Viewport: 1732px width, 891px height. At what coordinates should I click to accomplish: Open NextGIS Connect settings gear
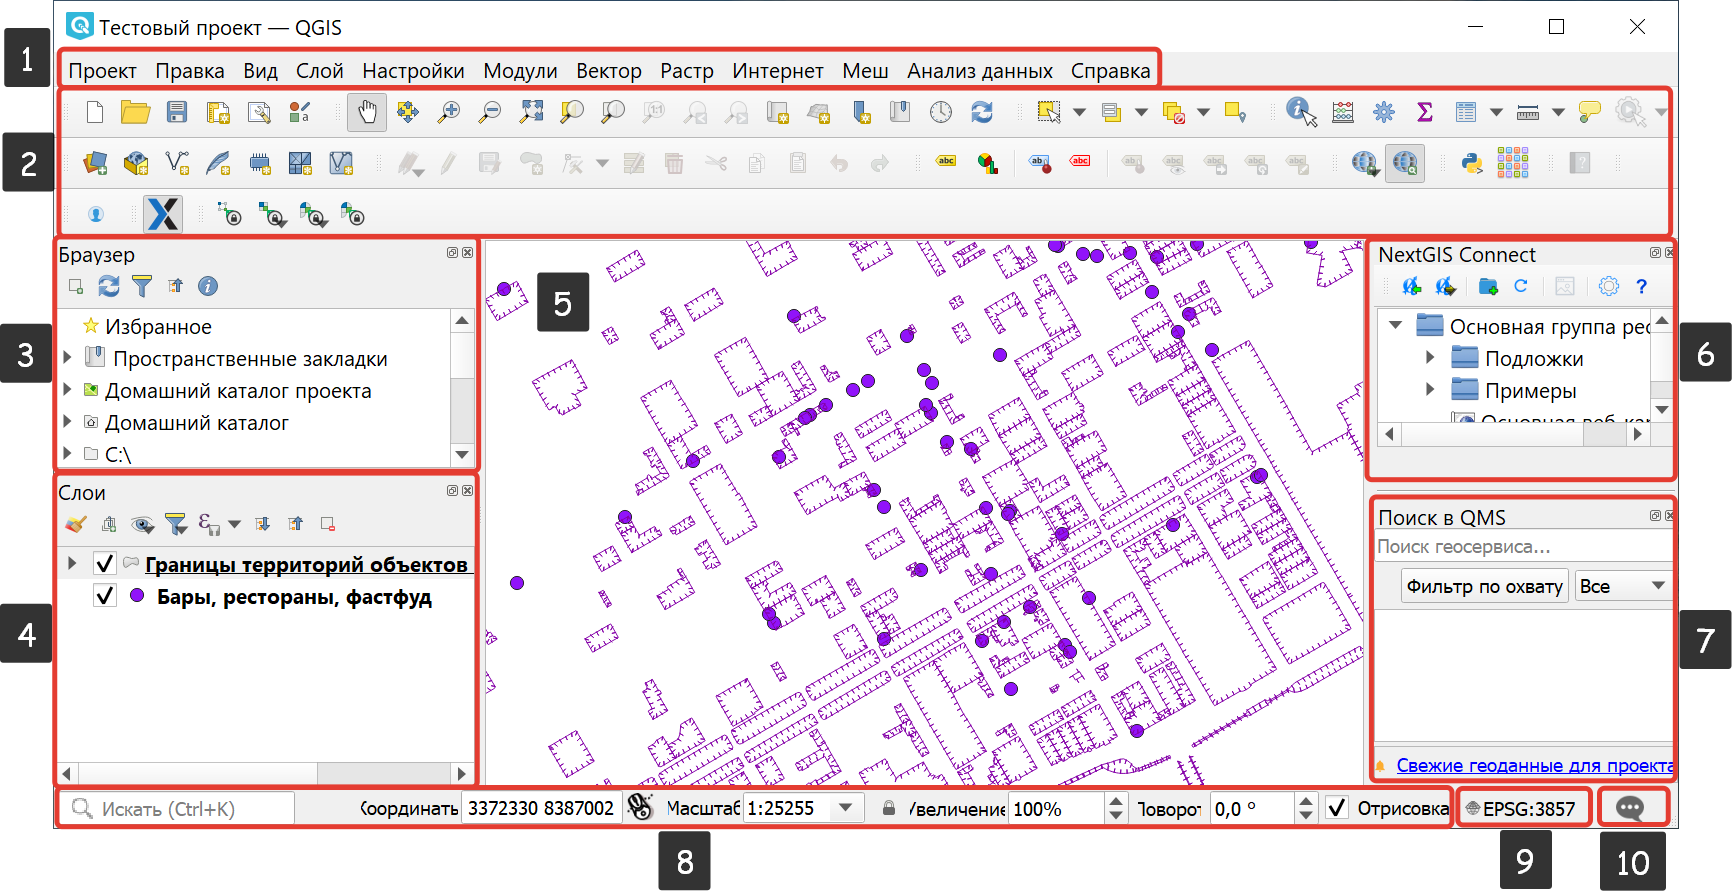coord(1608,287)
